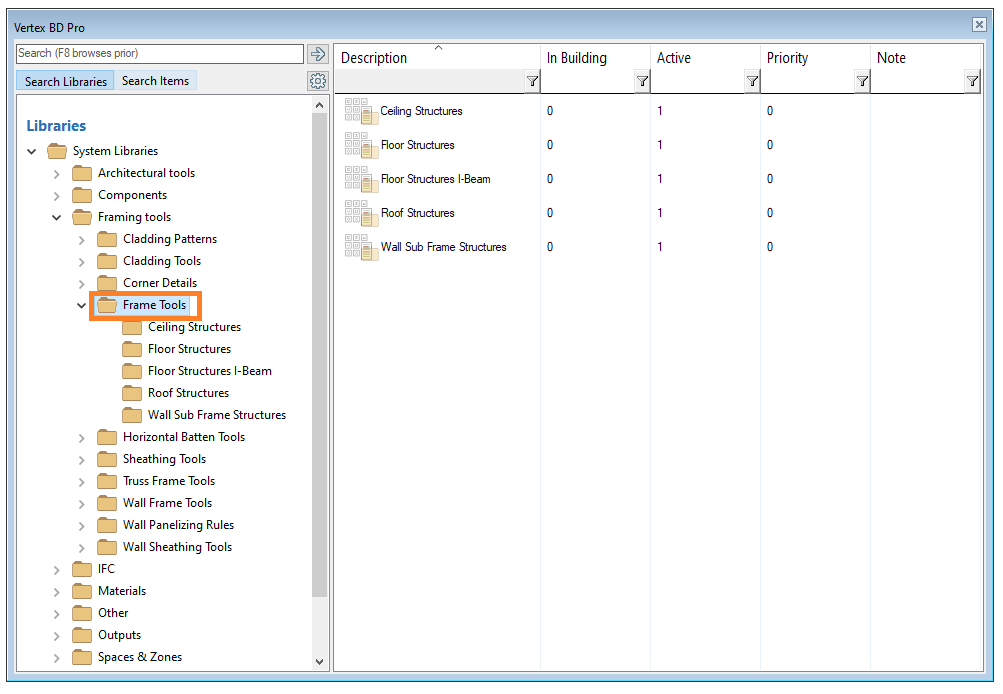Open the Note column filter icon
Image resolution: width=1003 pixels, height=694 pixels.
[972, 82]
